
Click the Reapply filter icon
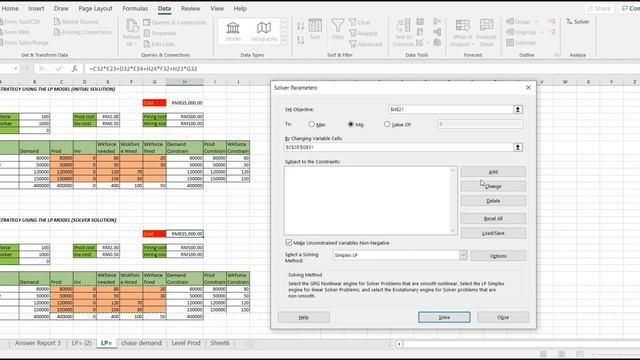(353, 33)
